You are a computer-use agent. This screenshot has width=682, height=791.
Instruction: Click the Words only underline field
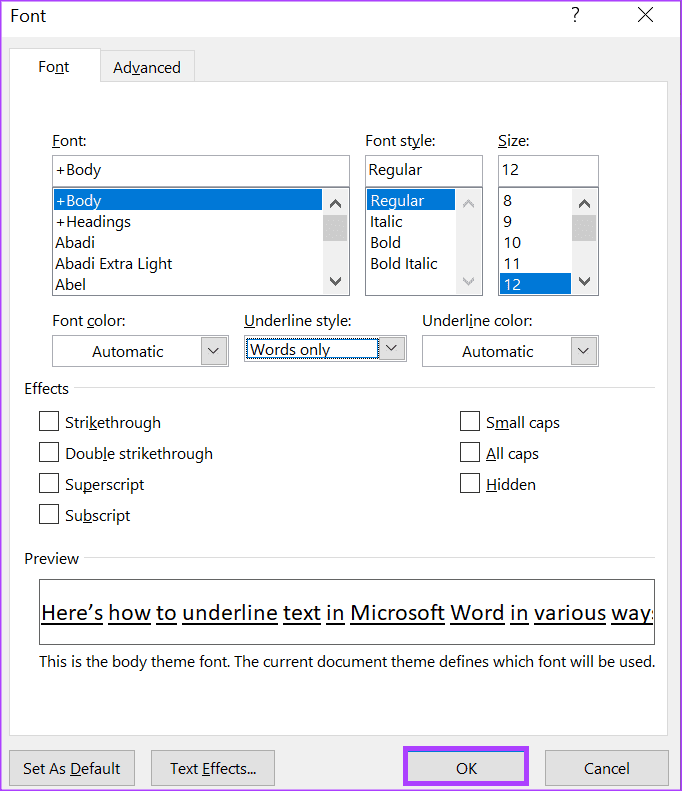pyautogui.click(x=312, y=349)
